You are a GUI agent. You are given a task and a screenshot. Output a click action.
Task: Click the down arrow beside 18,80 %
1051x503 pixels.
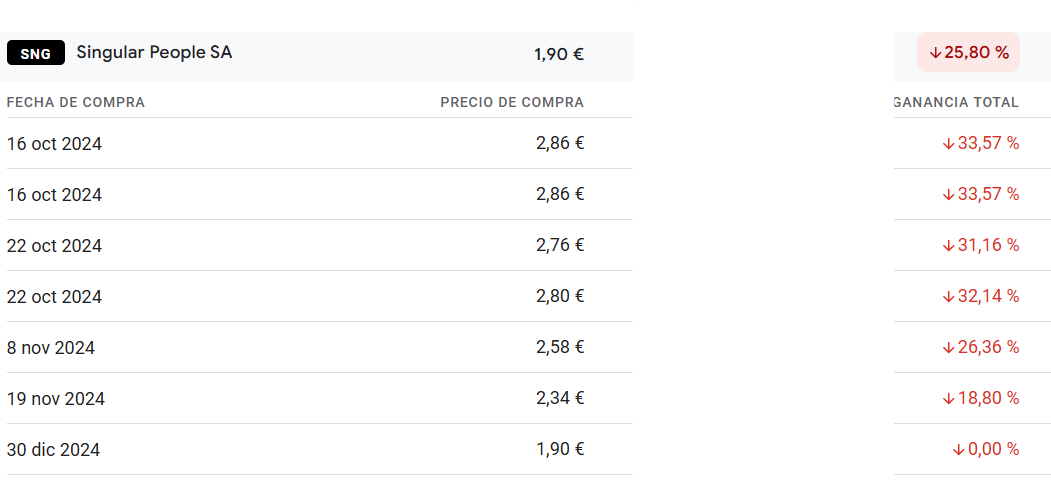(x=948, y=399)
